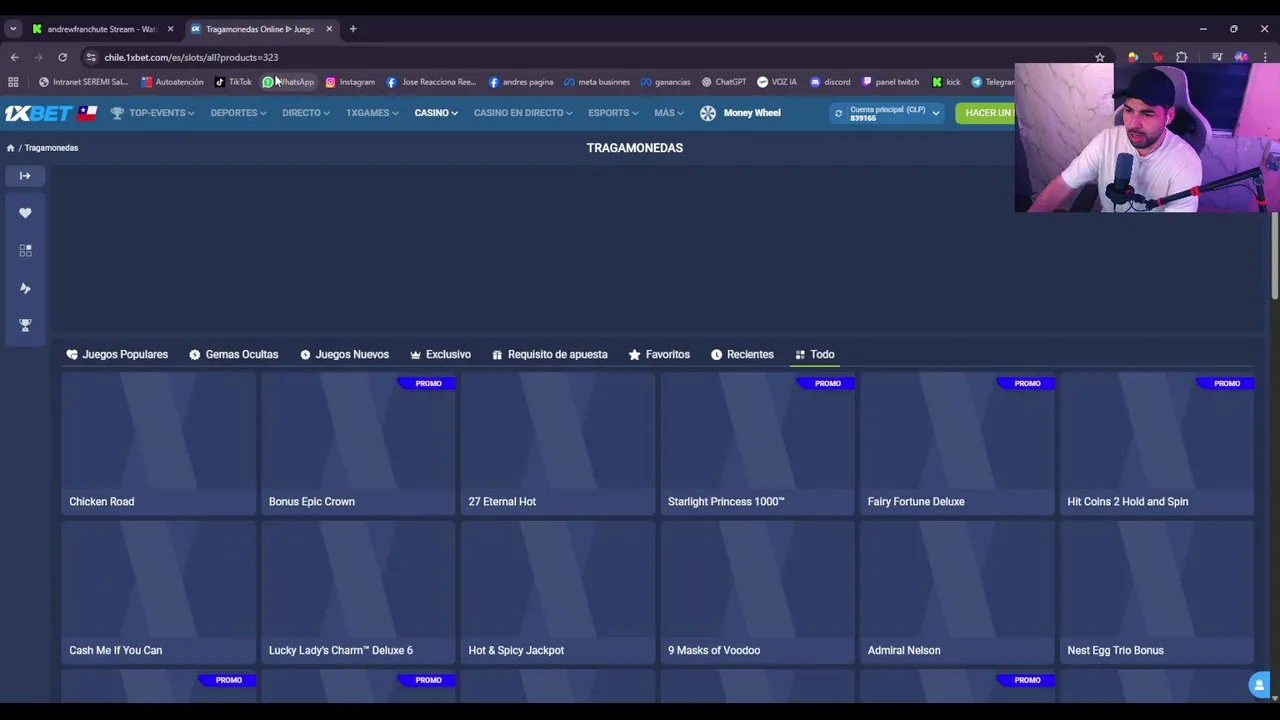Expand the left sidebar arrow

(x=25, y=176)
